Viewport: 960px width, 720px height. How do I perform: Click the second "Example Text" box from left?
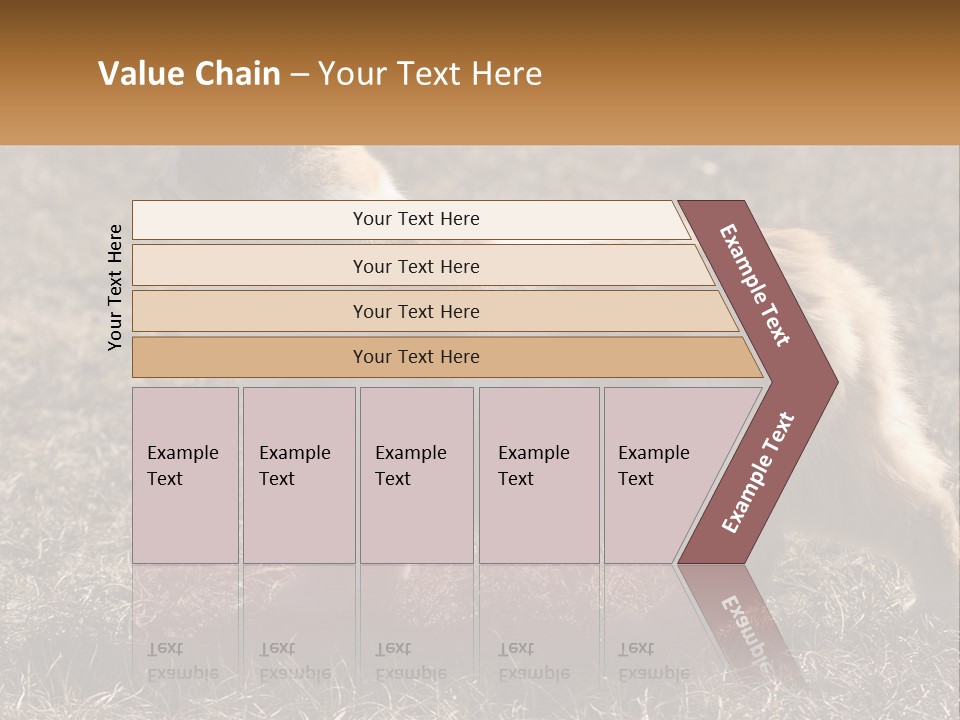click(x=298, y=475)
